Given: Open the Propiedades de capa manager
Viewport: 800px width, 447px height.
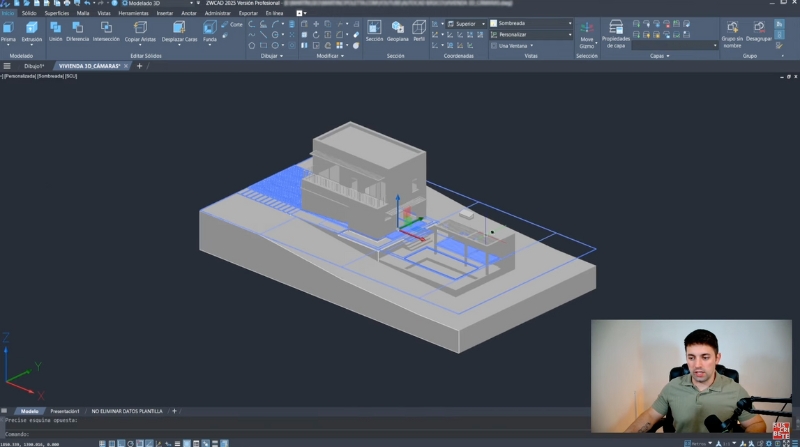Looking at the screenshot, I should click(x=615, y=30).
